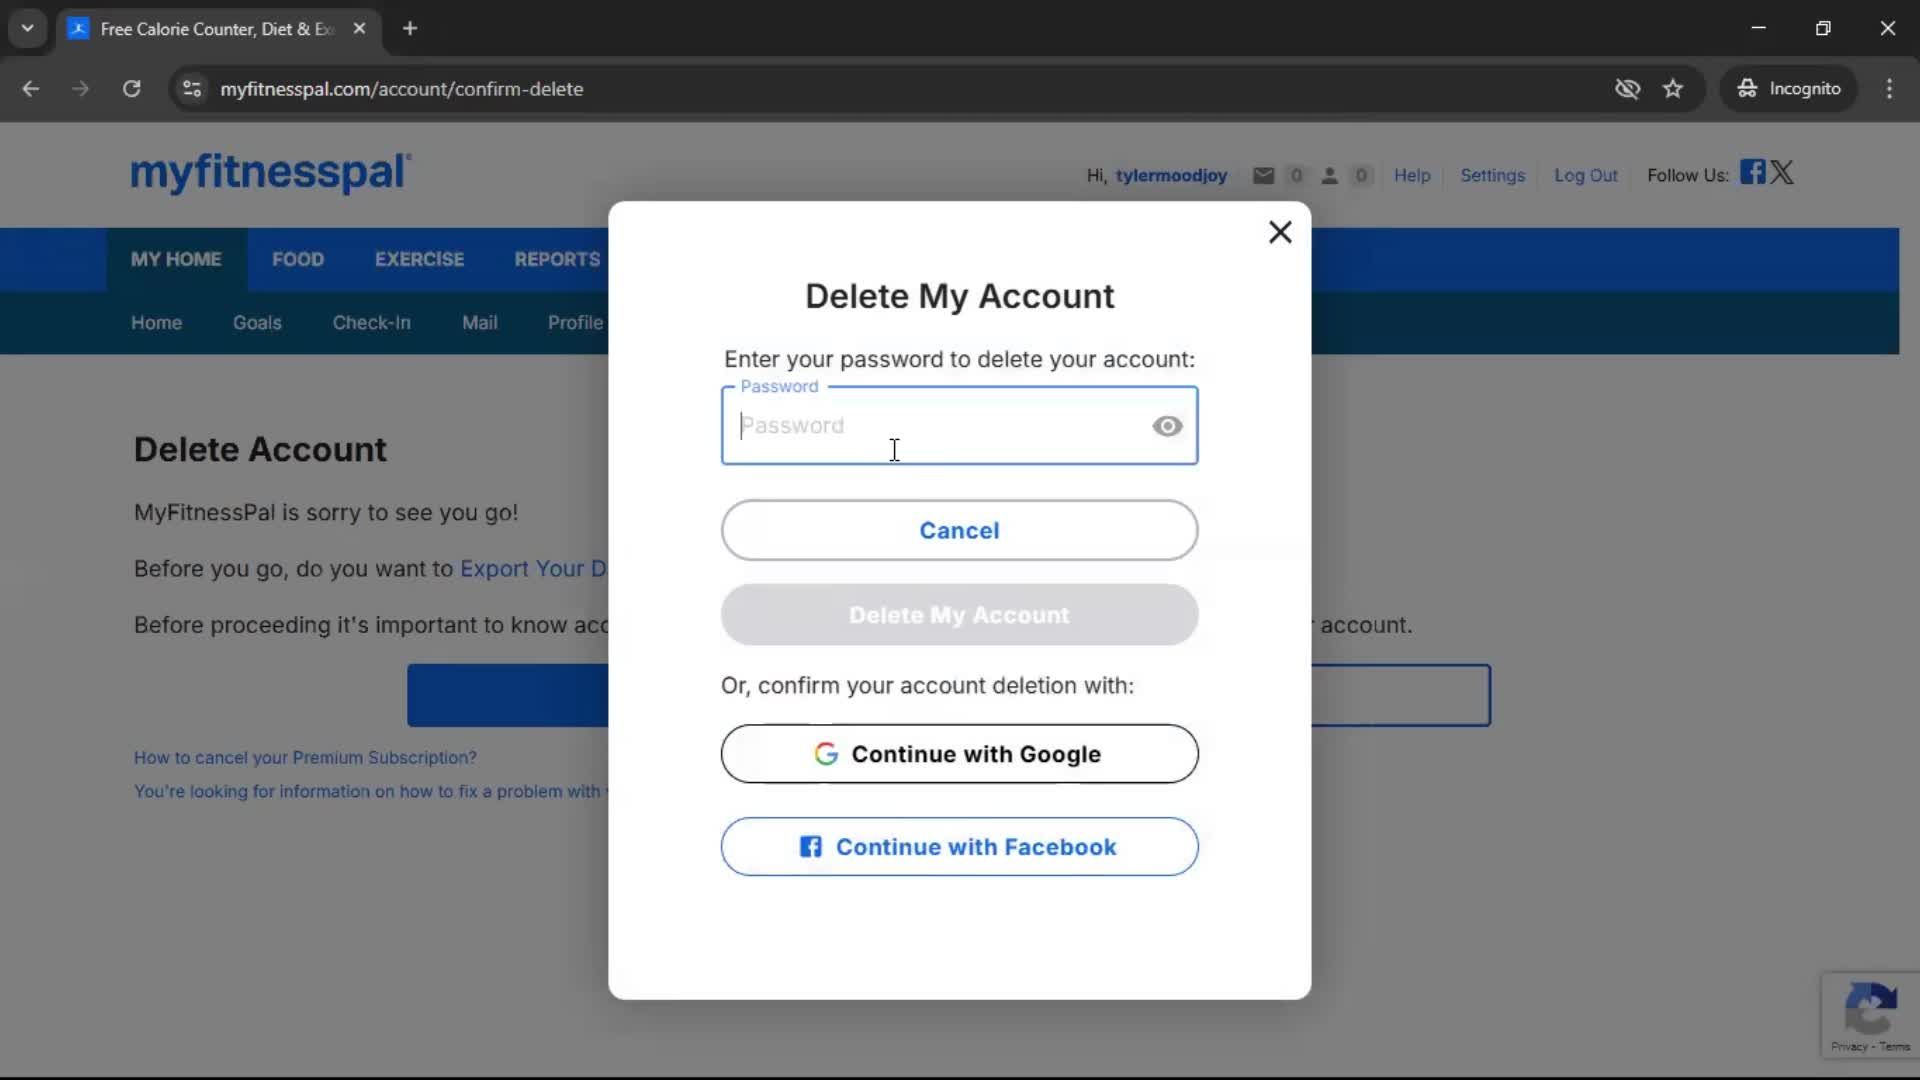Open the Profile submenu item
Viewport: 1920px width, 1080px height.
[x=575, y=323]
